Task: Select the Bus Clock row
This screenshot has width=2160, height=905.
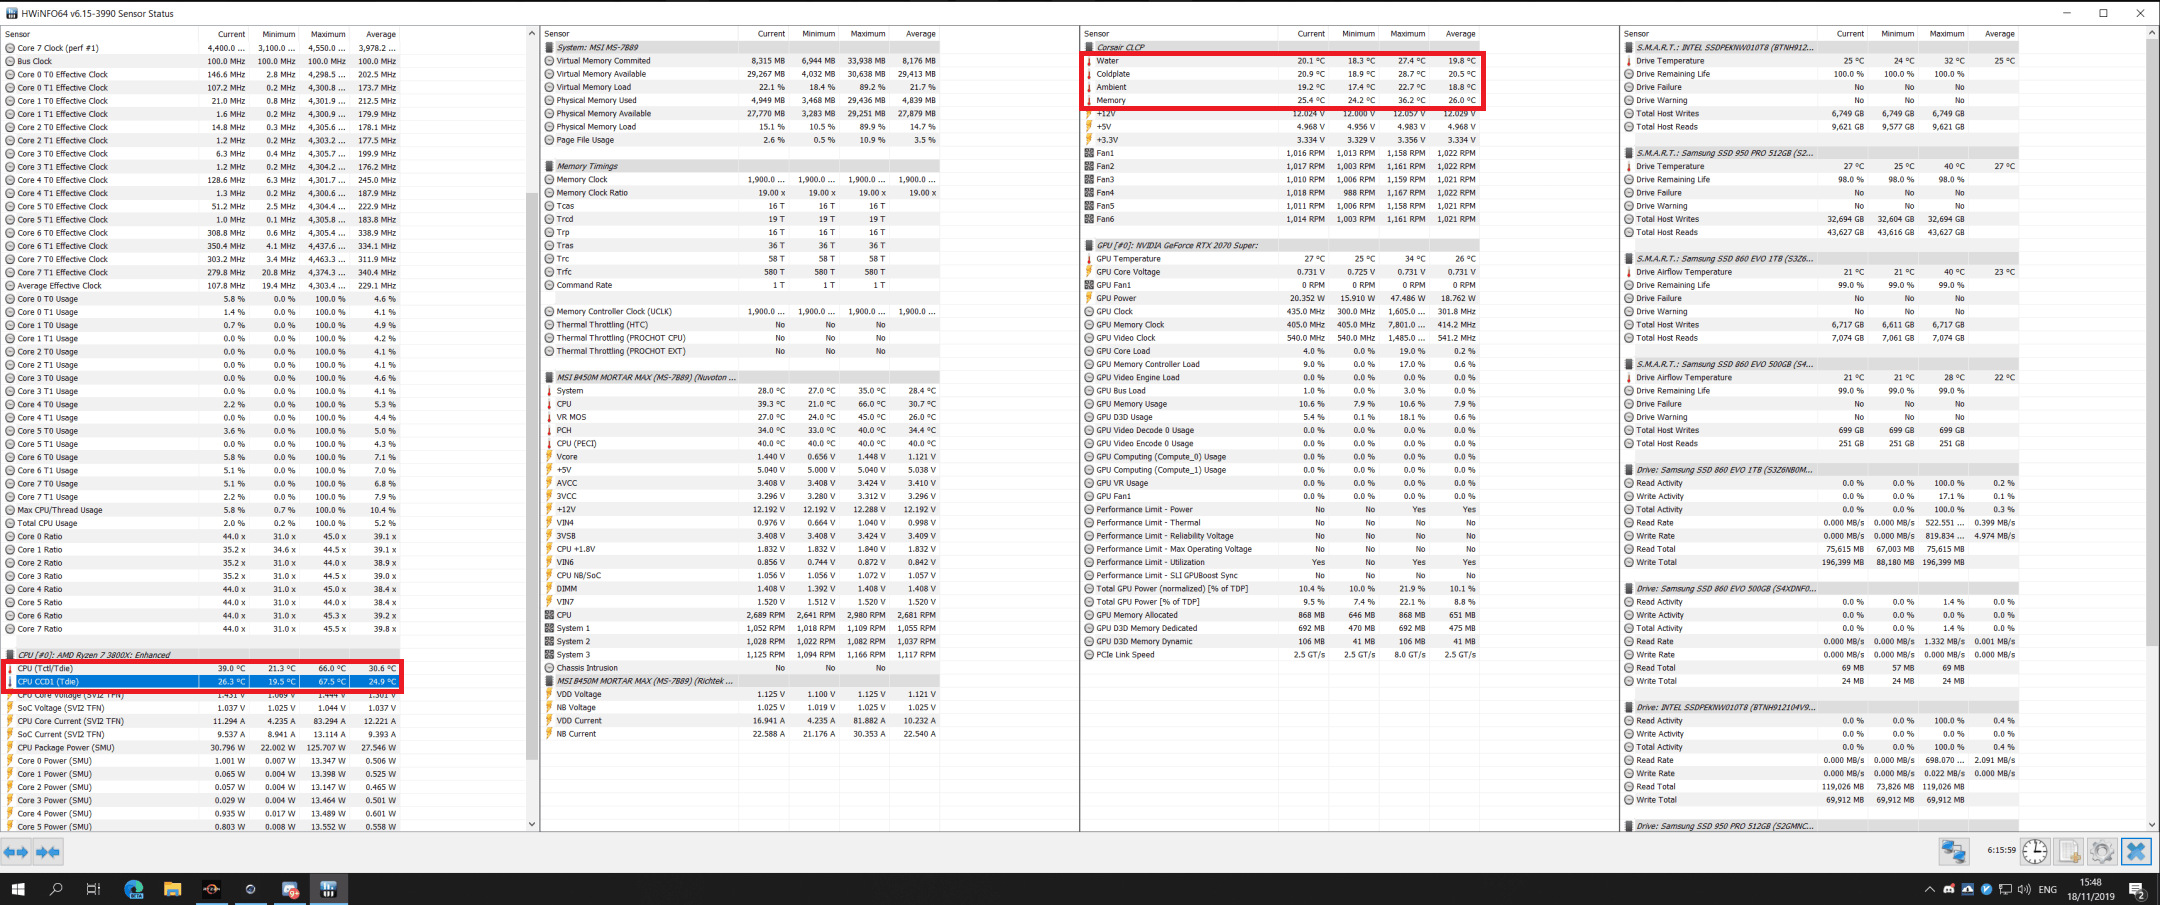Action: tap(202, 61)
